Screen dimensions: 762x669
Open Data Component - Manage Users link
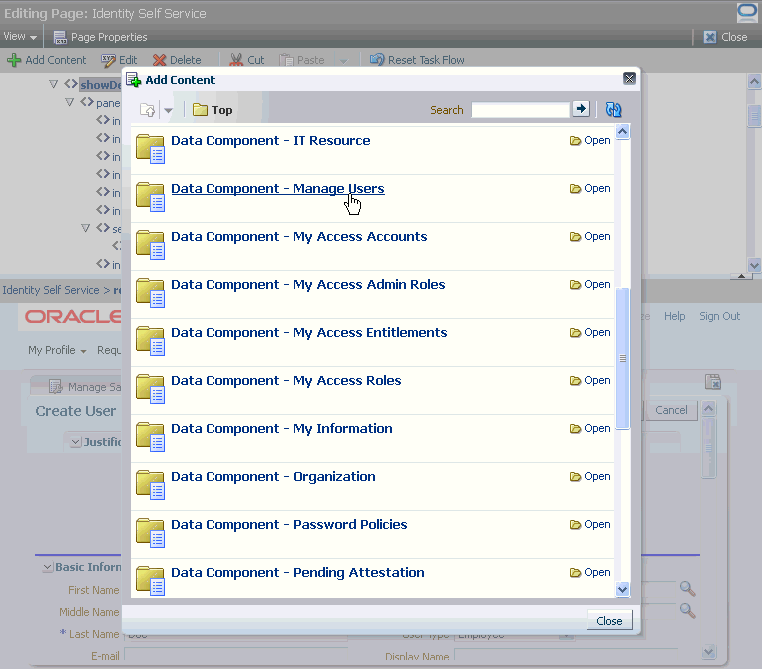[277, 189]
